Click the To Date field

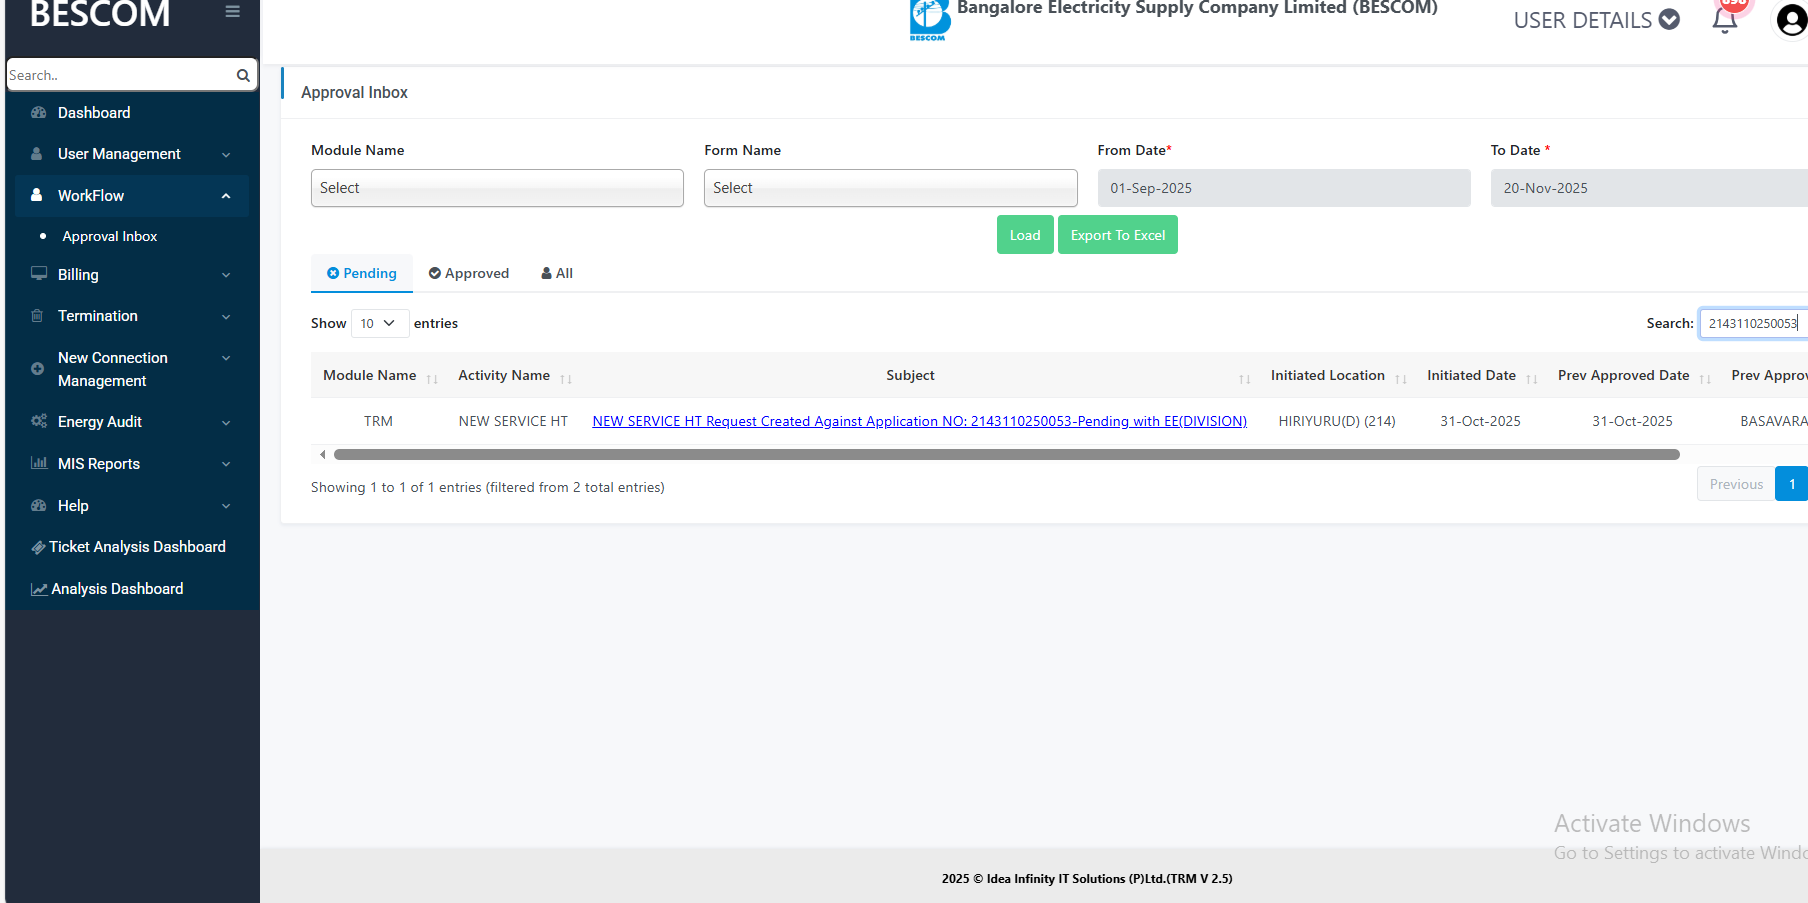coord(1649,188)
